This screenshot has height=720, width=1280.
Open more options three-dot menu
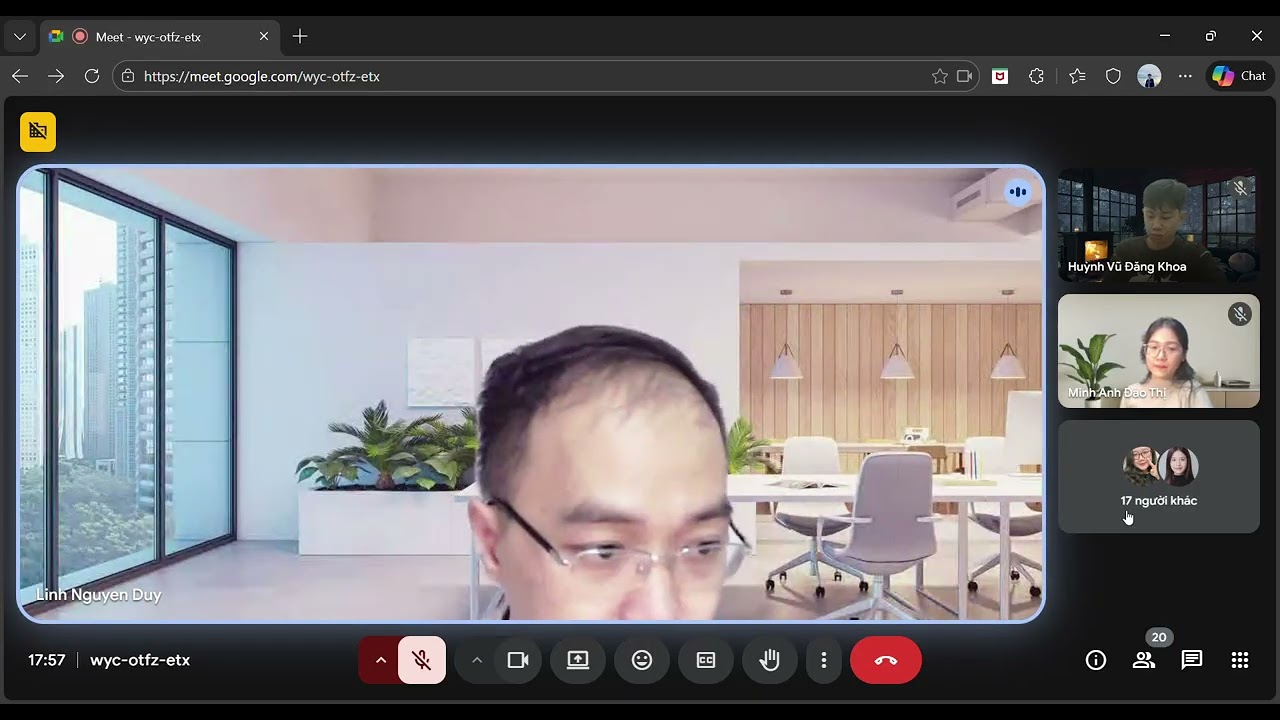click(x=824, y=660)
